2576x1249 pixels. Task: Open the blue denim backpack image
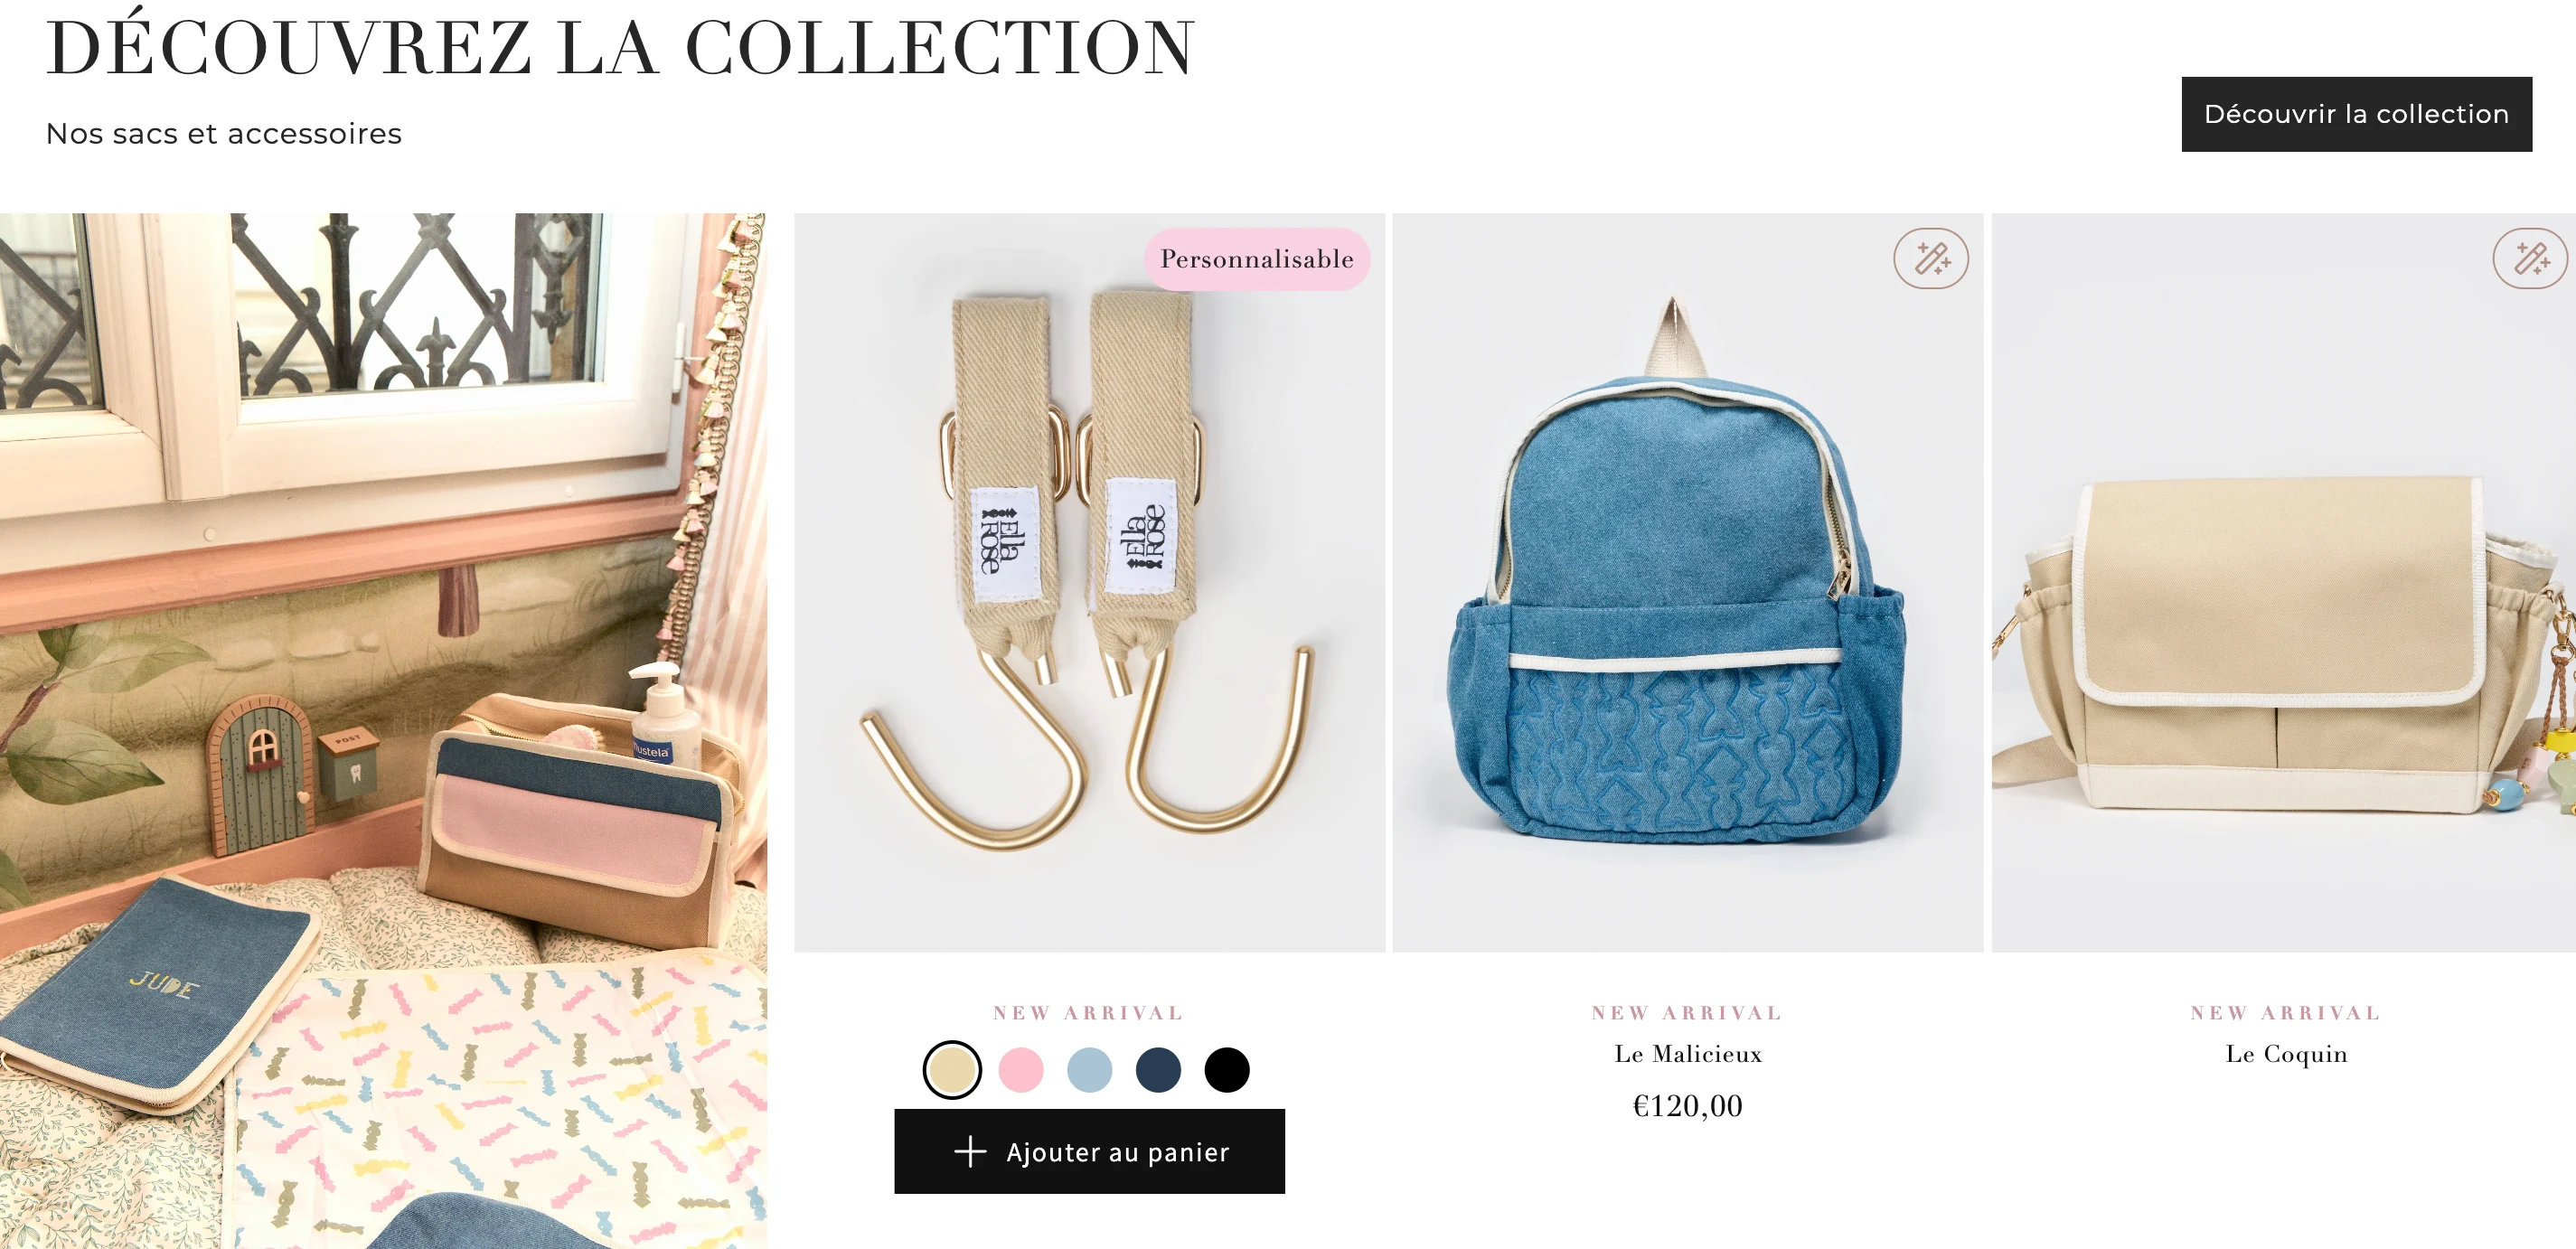[x=1688, y=582]
